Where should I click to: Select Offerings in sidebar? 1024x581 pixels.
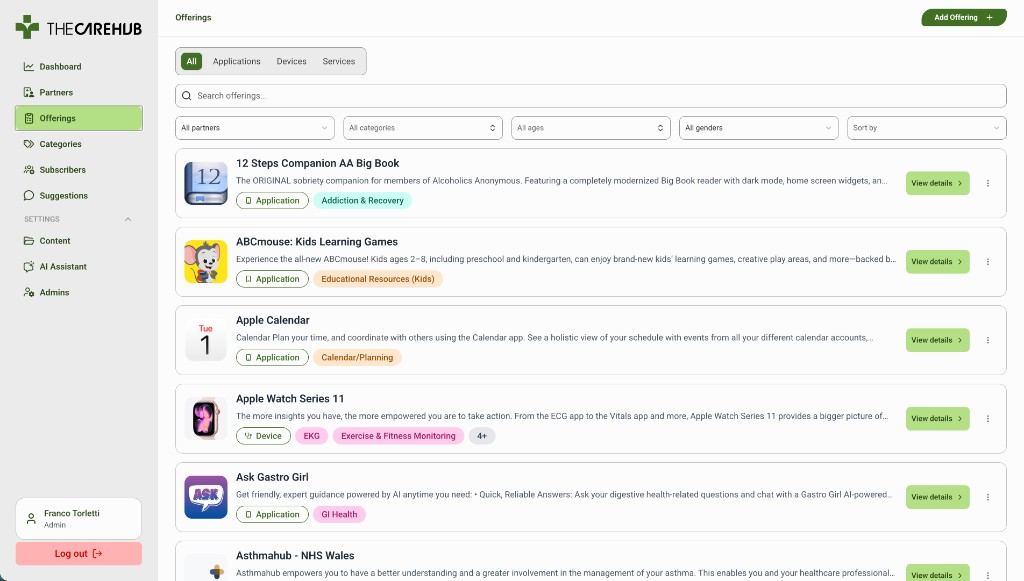(x=78, y=118)
